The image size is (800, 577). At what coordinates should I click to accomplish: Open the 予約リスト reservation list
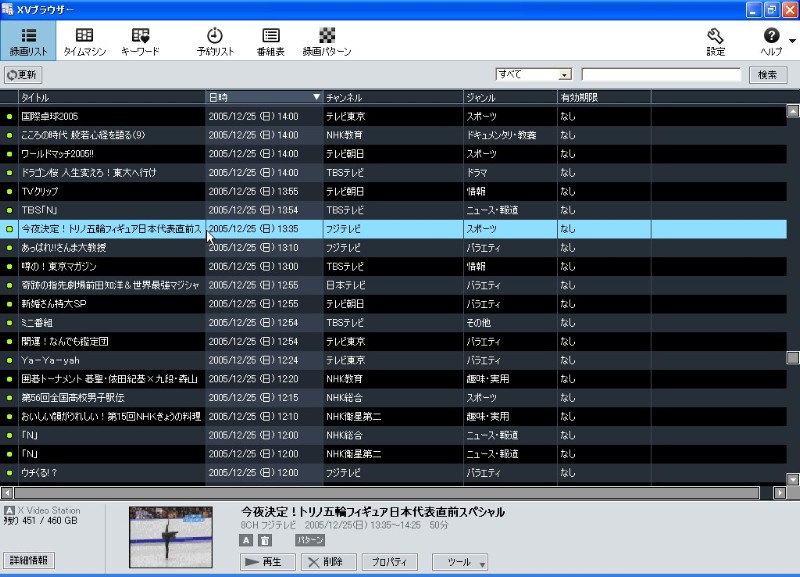(x=215, y=41)
